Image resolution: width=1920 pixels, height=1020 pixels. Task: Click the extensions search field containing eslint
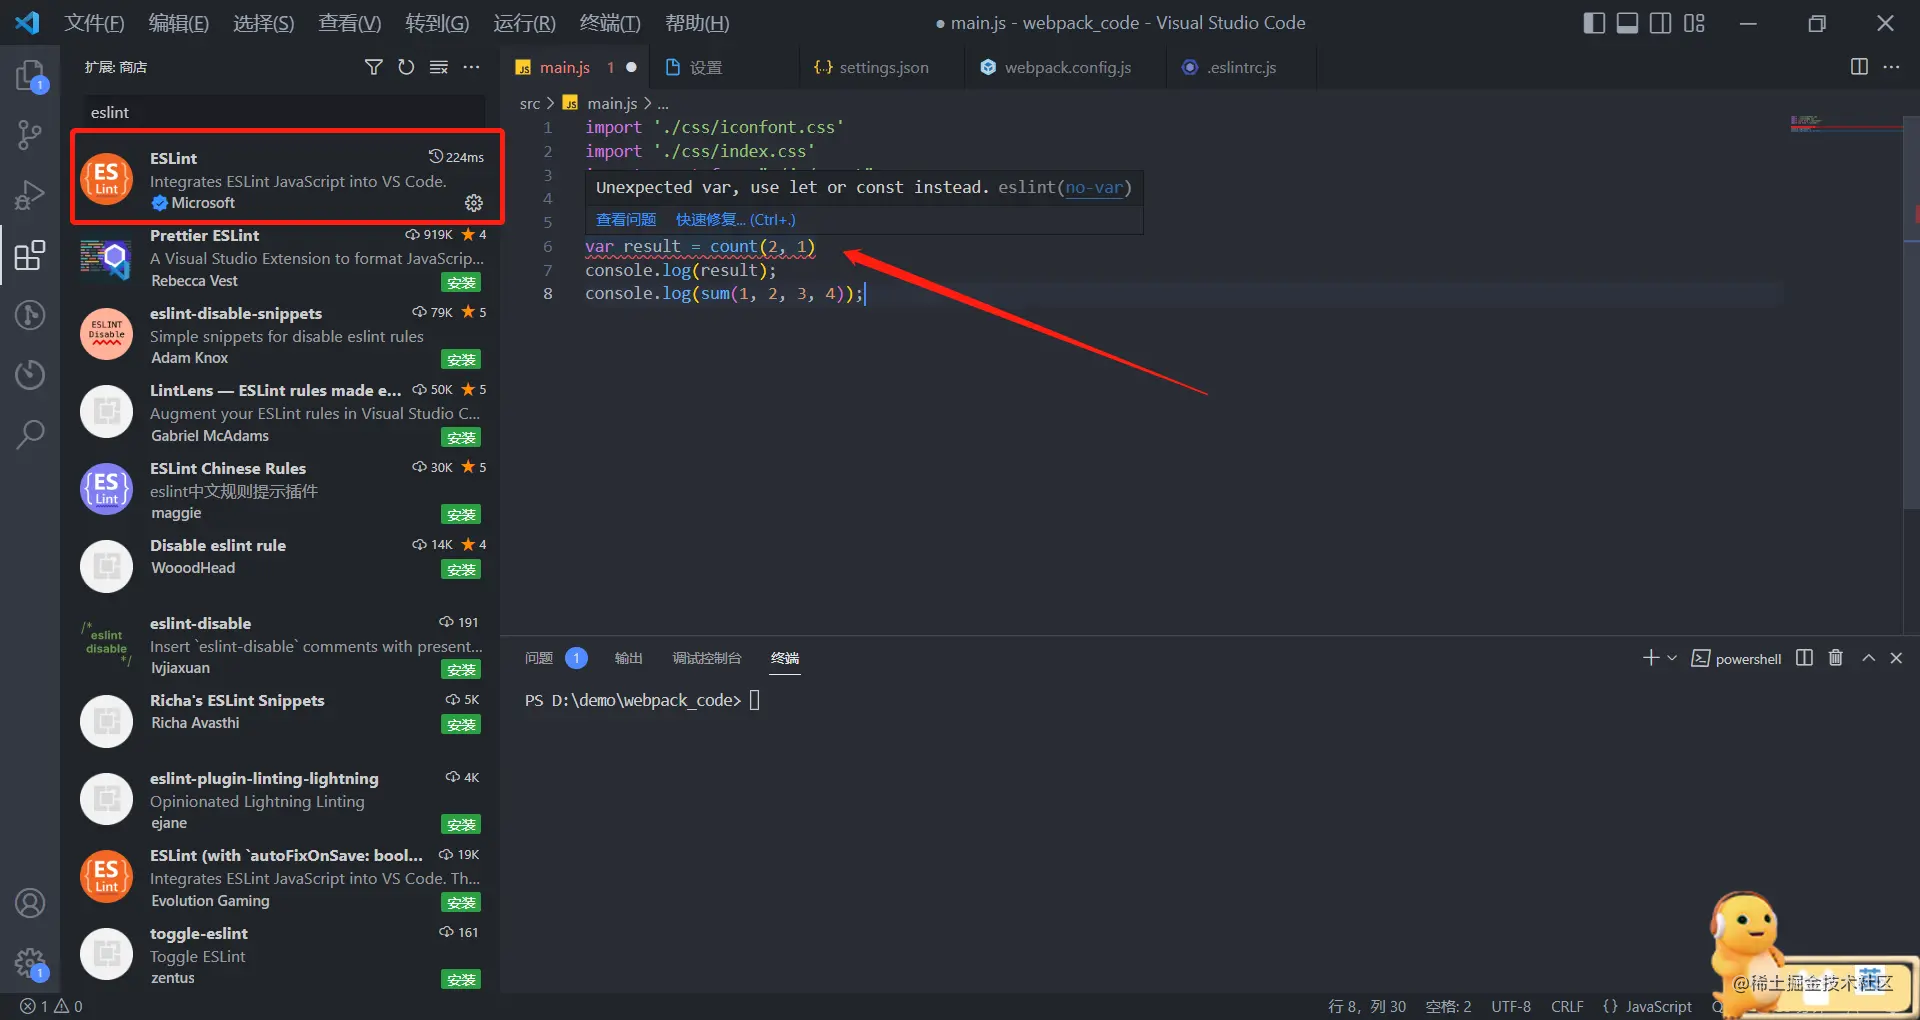[x=285, y=112]
